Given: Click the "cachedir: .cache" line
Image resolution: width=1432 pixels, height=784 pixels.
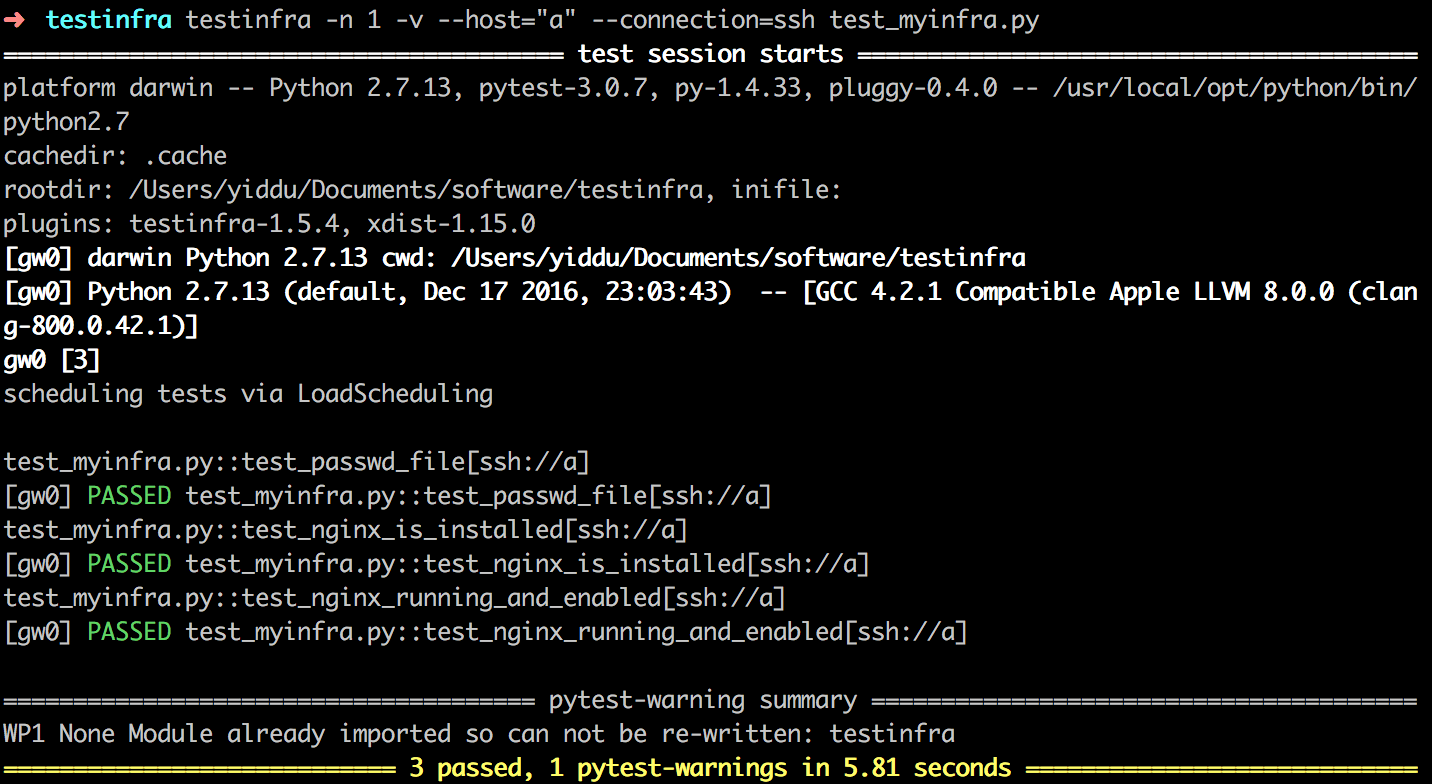Looking at the screenshot, I should point(115,156).
